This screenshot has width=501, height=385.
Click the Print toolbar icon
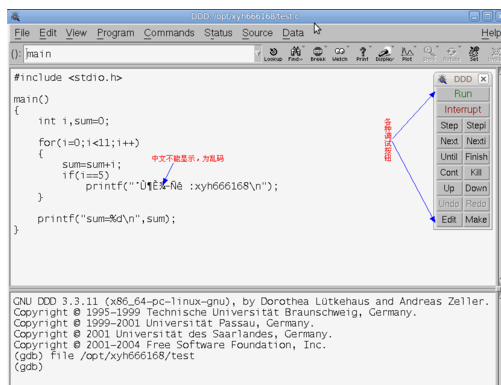pos(362,54)
